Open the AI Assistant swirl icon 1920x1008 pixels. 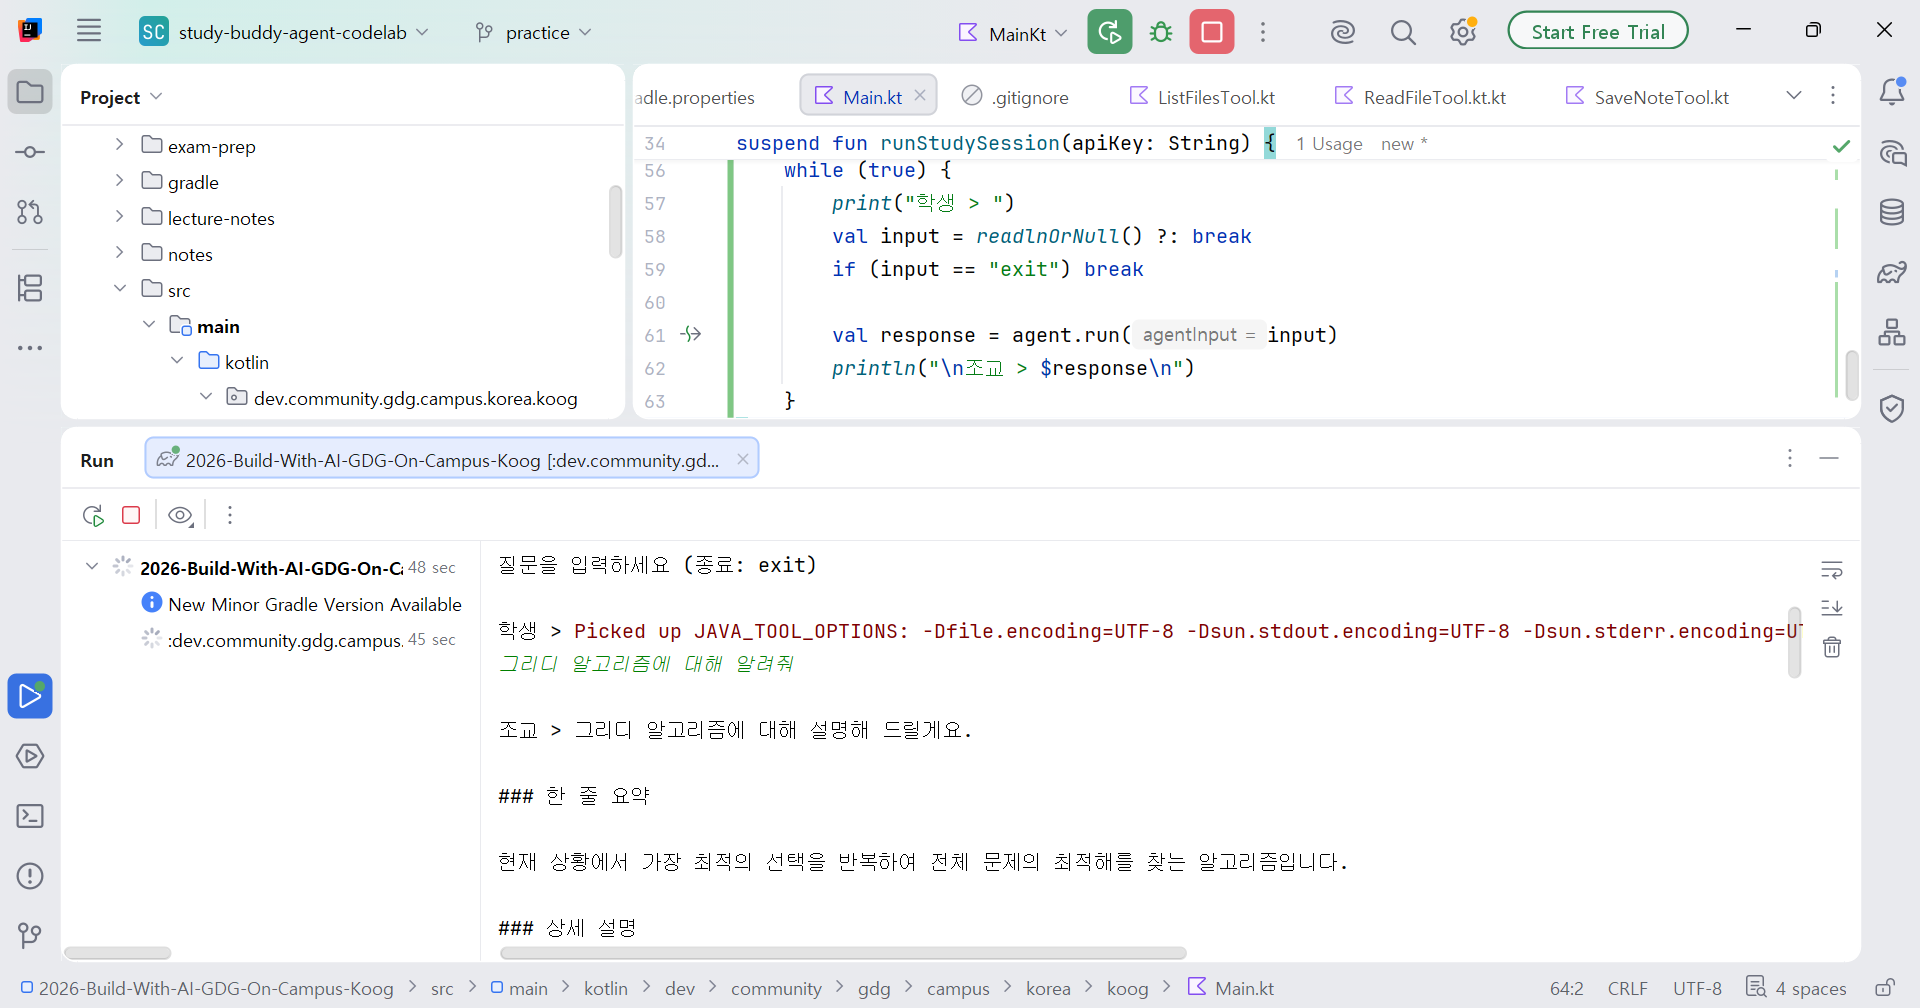1343,32
